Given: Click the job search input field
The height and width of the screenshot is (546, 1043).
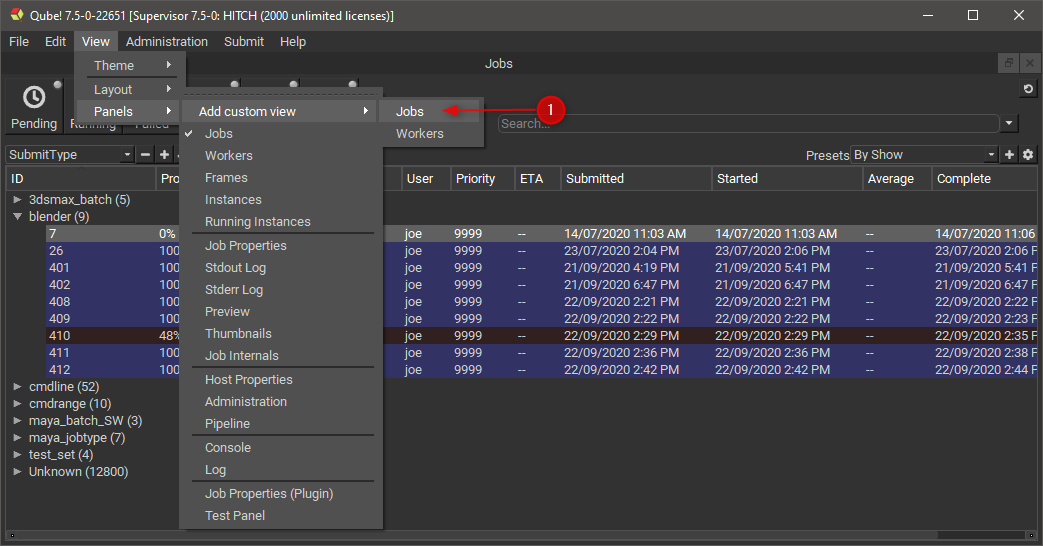Looking at the screenshot, I should tap(748, 124).
